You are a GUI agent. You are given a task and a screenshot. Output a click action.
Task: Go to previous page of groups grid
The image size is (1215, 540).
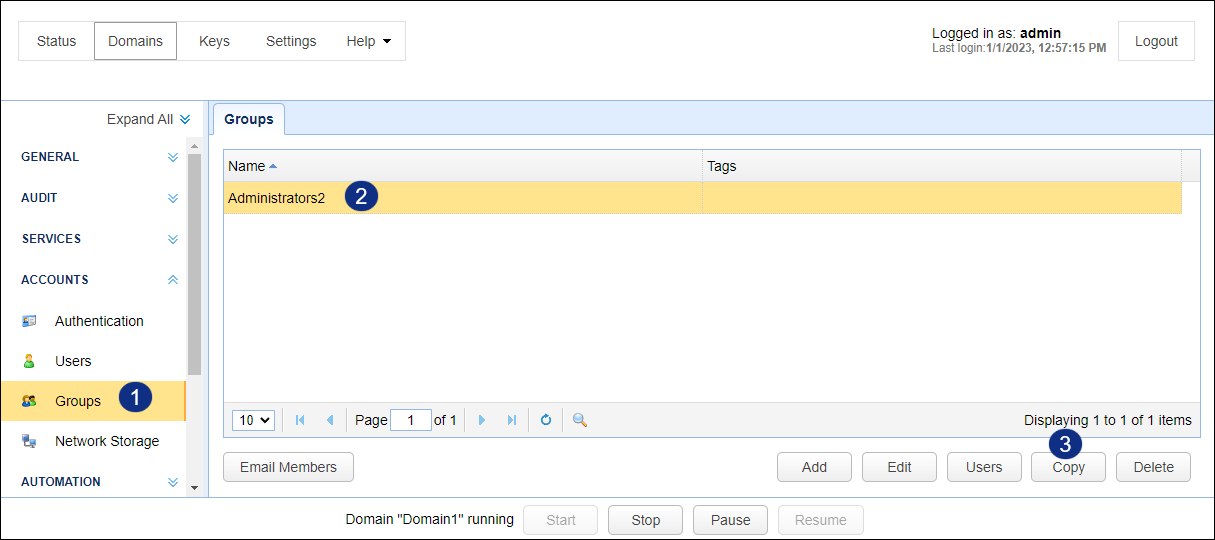pos(330,420)
